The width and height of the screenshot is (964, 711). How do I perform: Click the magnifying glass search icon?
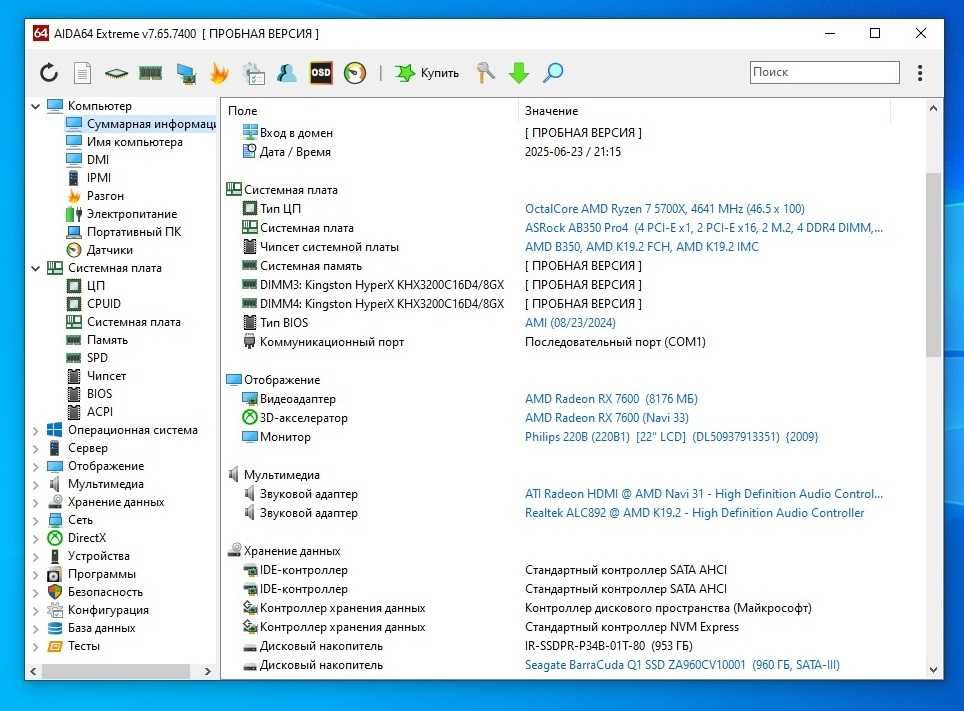coord(553,73)
